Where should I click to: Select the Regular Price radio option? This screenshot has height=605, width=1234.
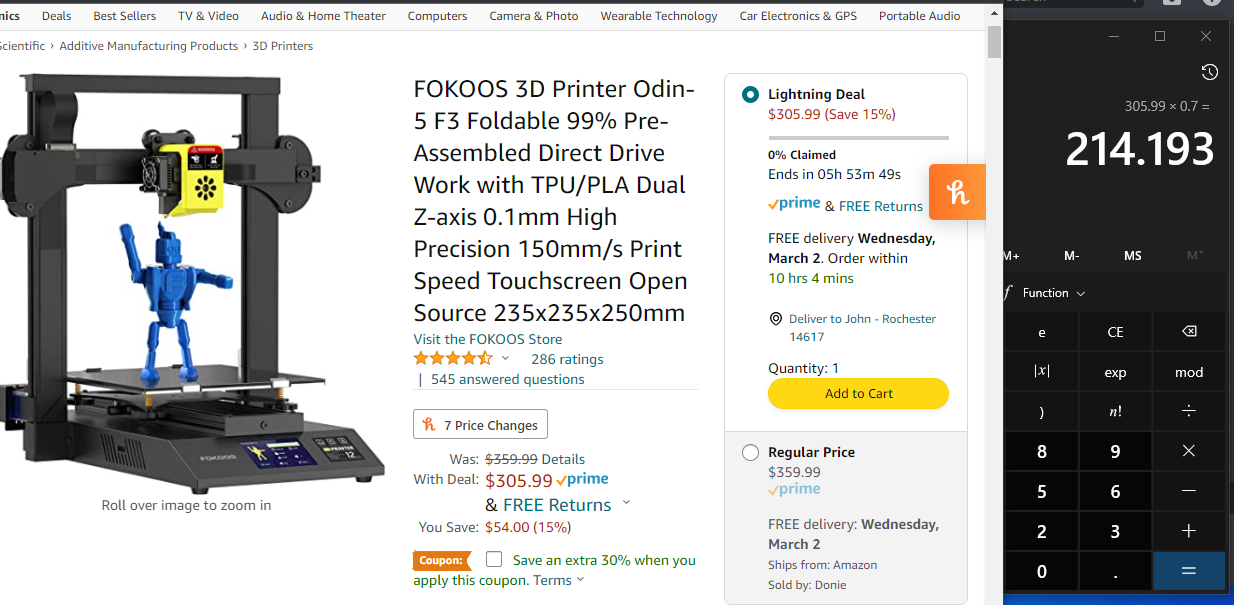point(750,453)
